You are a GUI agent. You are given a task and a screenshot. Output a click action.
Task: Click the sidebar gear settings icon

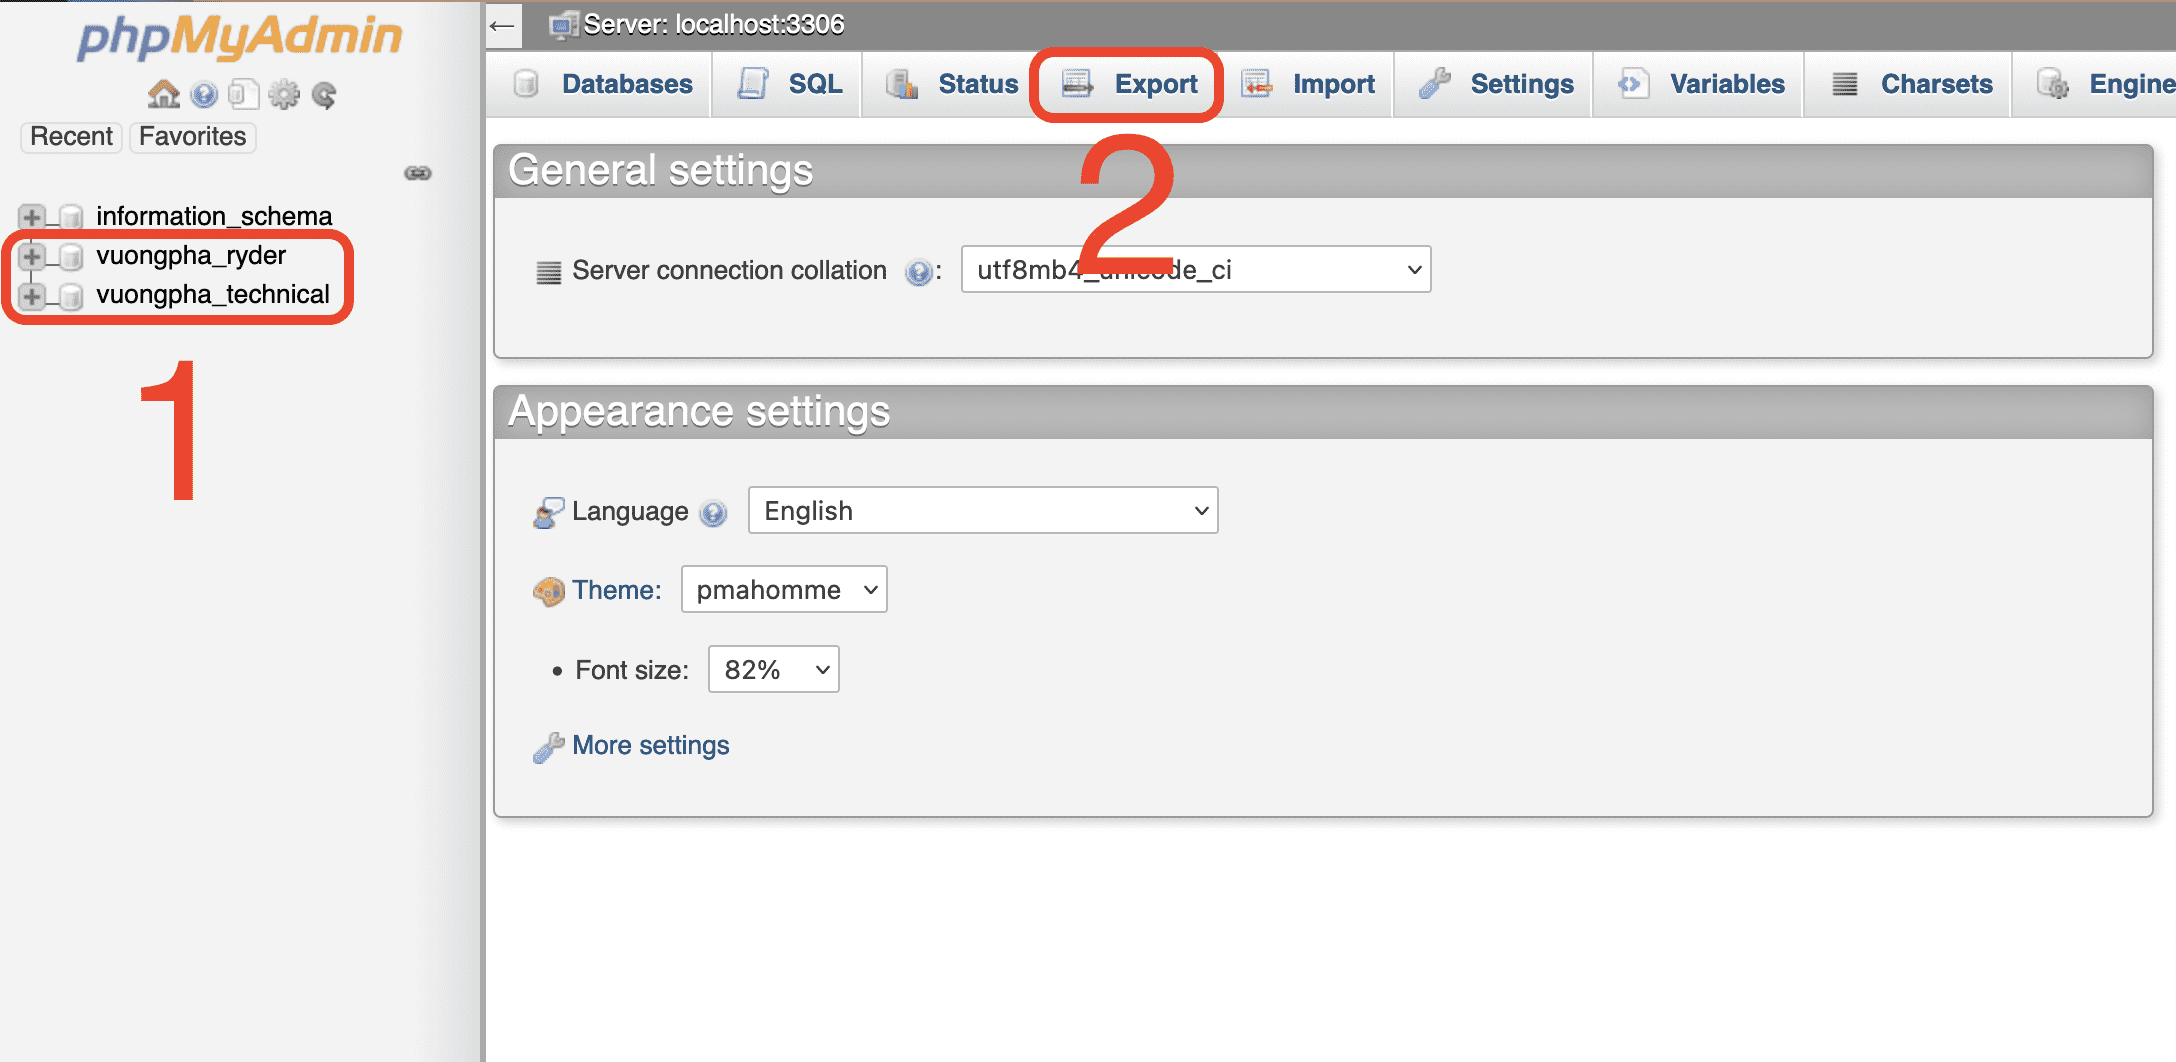284,95
